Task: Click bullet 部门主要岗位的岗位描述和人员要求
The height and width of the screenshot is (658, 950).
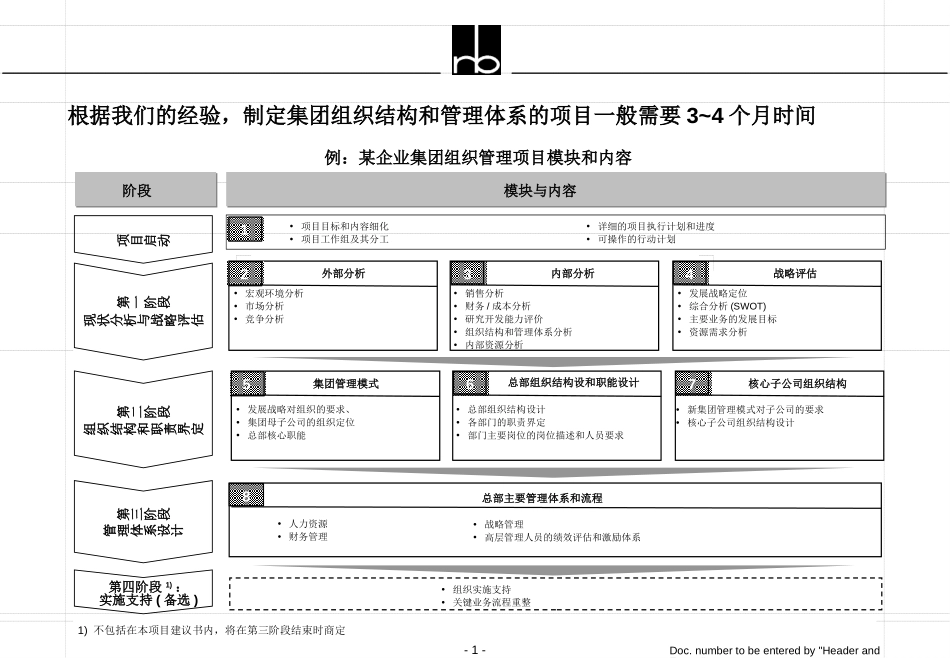Action: [545, 436]
